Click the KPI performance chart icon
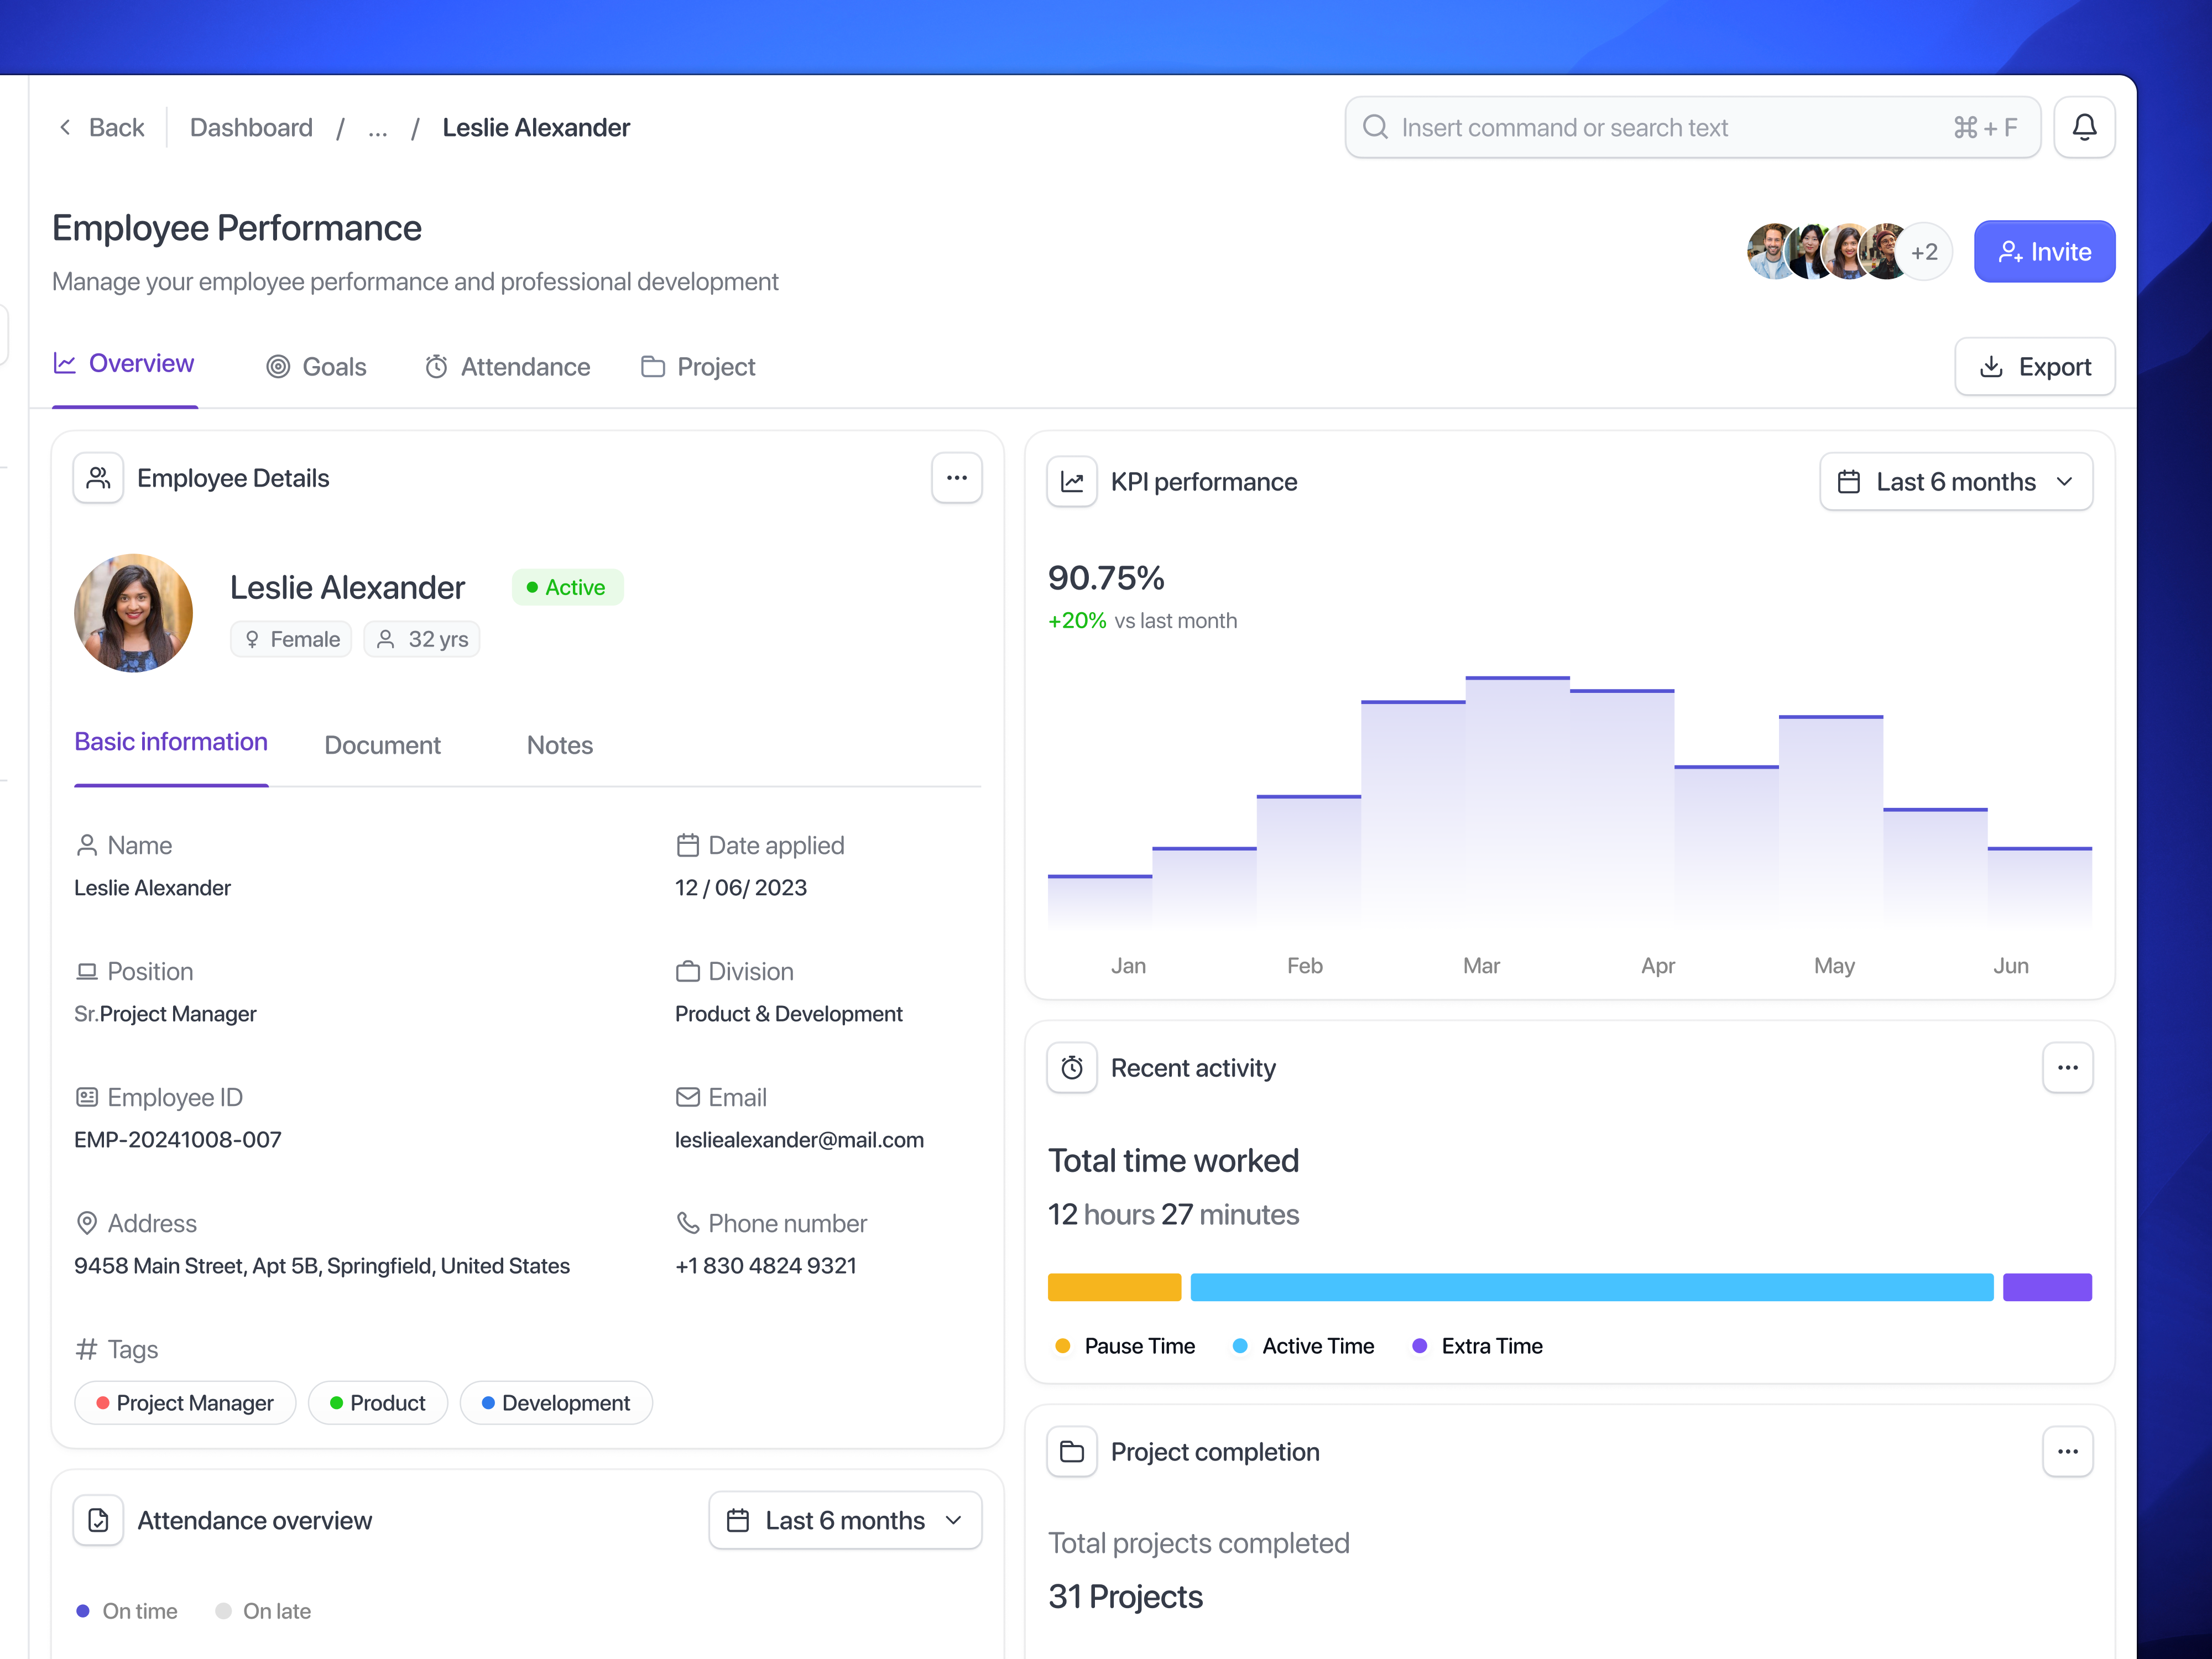Screen dimensions: 2212x1659 pos(1072,481)
